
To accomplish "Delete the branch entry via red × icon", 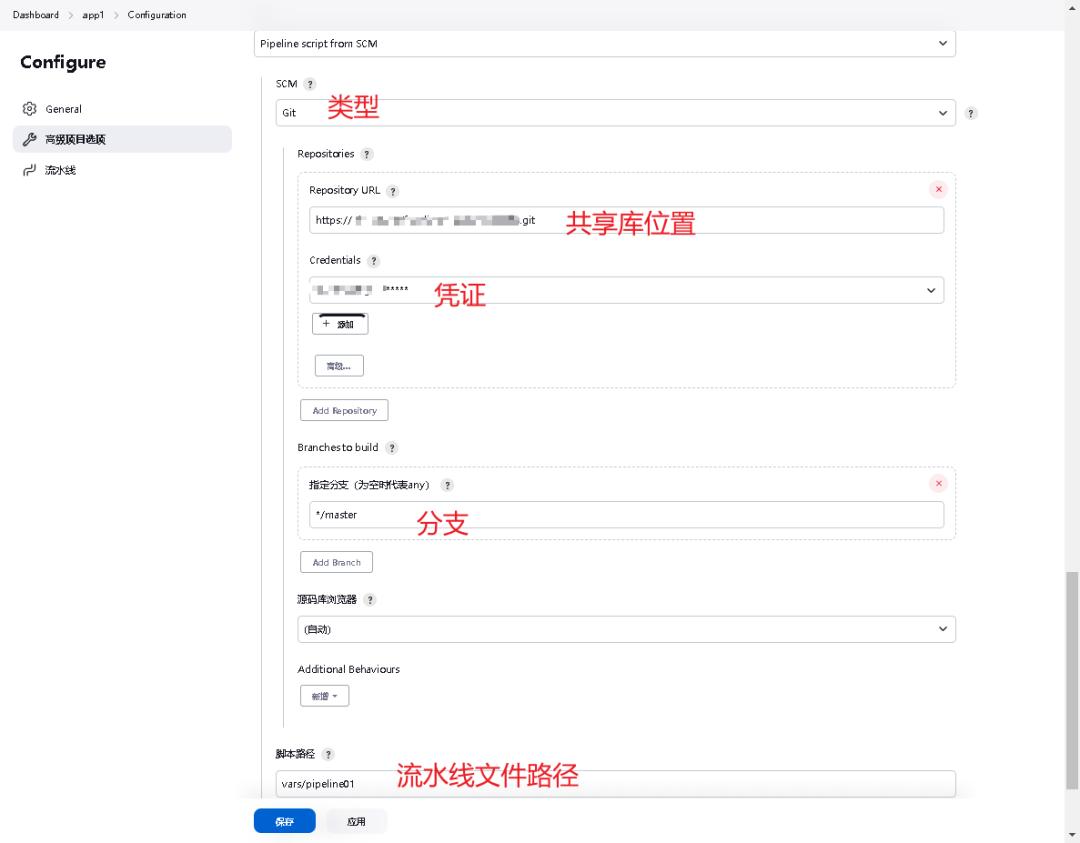I will coord(938,483).
